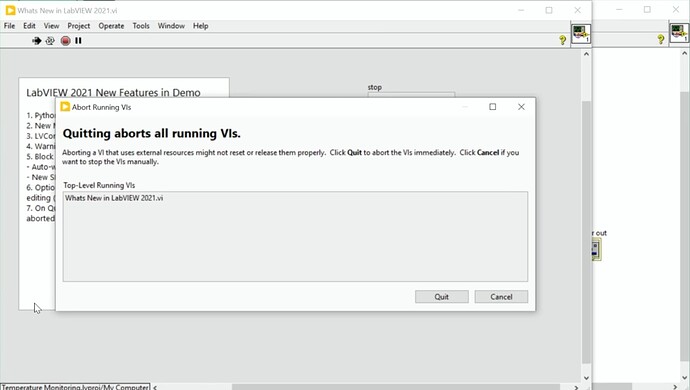Open the File menu

(x=9, y=26)
